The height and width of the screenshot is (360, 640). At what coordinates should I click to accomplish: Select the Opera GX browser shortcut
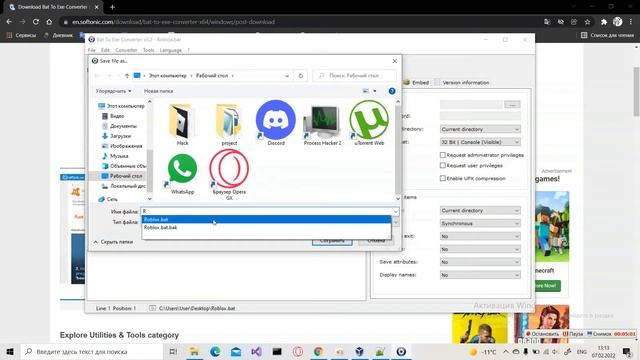coord(229,175)
